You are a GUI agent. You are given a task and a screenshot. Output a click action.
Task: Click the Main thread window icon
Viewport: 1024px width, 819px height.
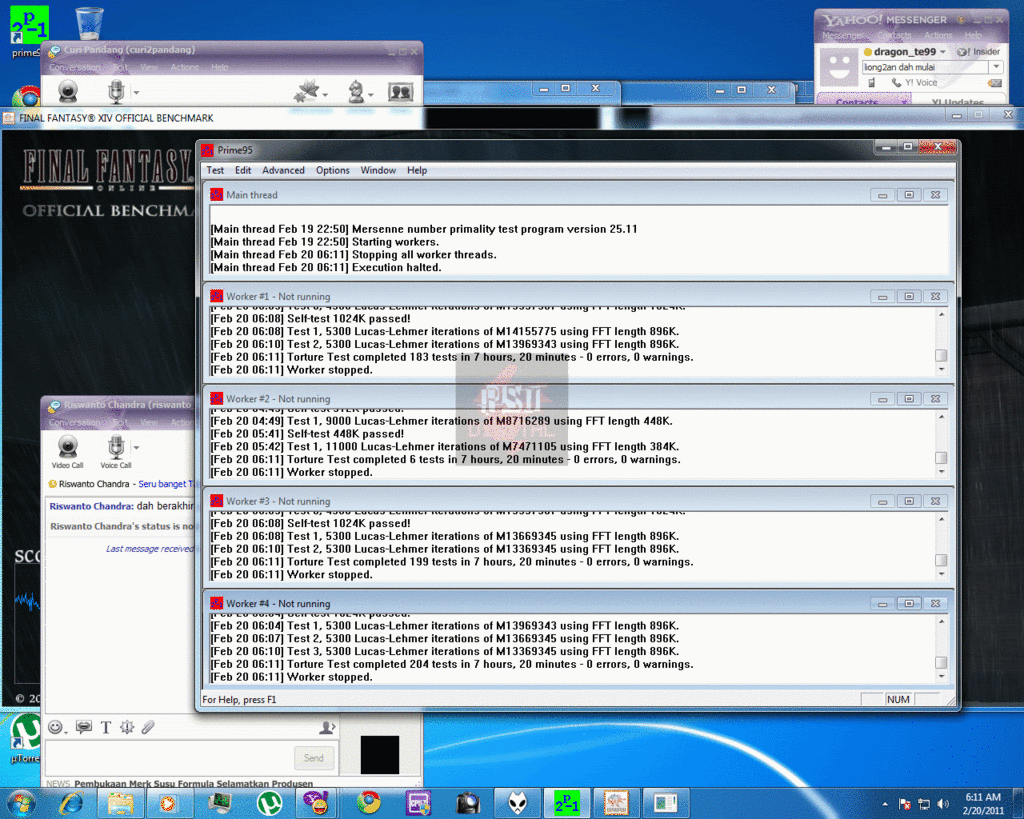[x=216, y=195]
